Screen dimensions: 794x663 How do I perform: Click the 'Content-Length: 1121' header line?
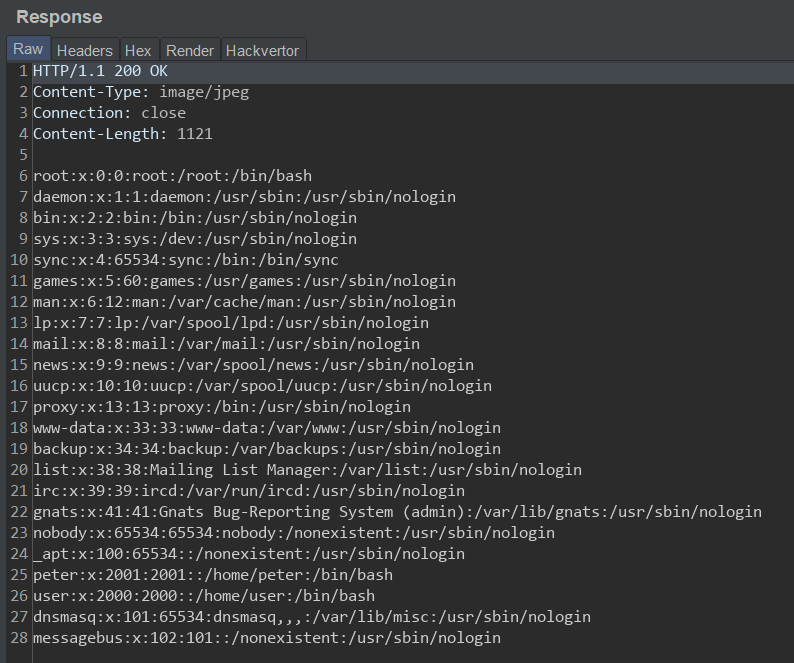click(x=123, y=134)
